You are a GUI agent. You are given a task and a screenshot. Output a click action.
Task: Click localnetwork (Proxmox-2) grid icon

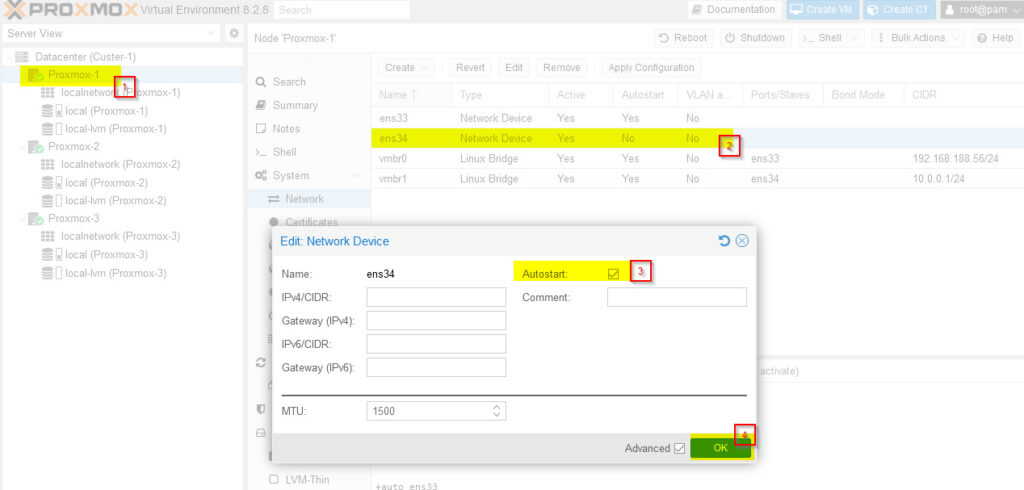[x=48, y=165]
